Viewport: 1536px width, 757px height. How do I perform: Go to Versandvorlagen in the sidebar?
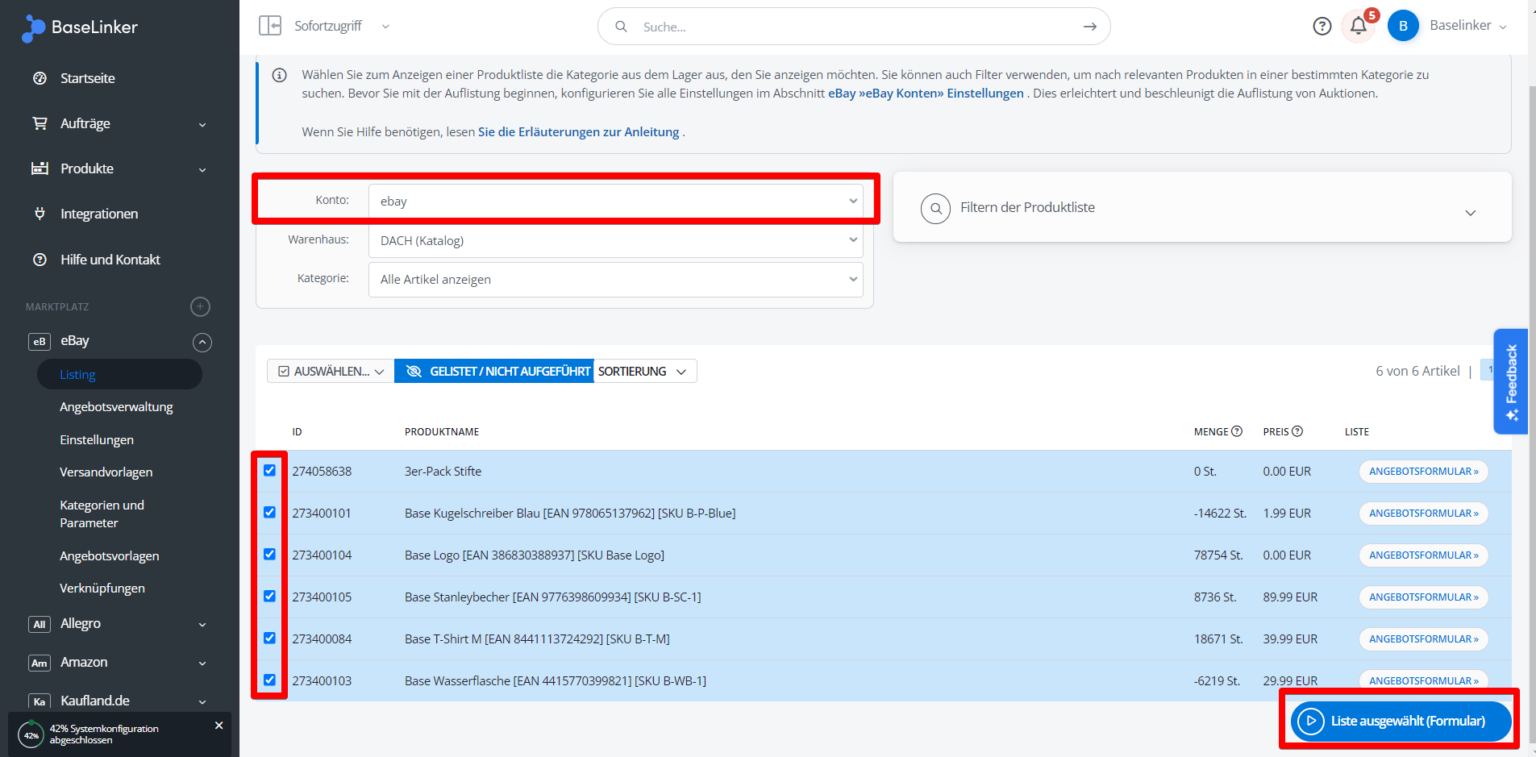click(106, 472)
